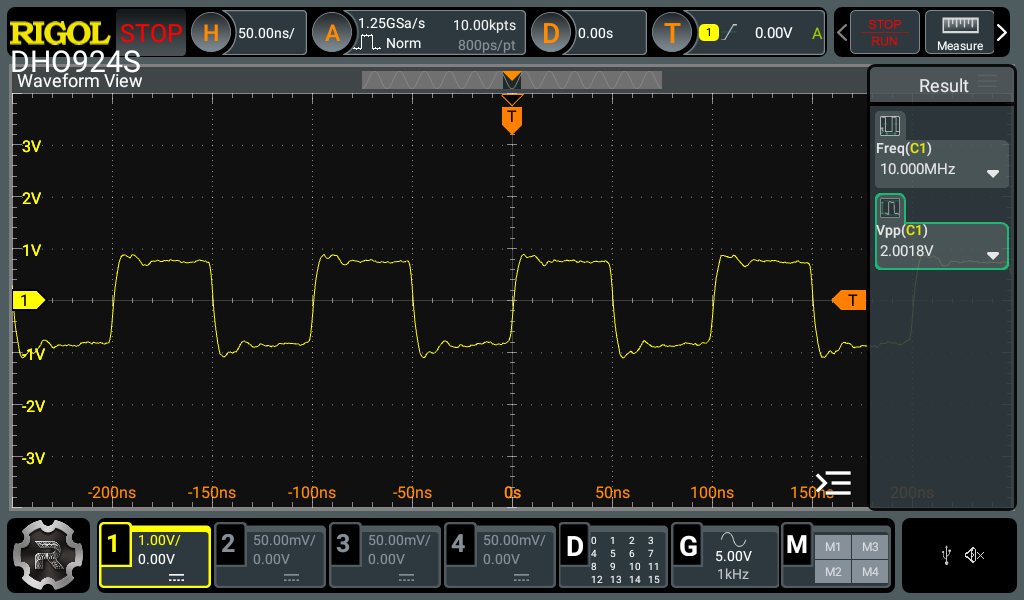Click the trigger level 0.00V value
The width and height of the screenshot is (1024, 600).
pyautogui.click(x=774, y=33)
